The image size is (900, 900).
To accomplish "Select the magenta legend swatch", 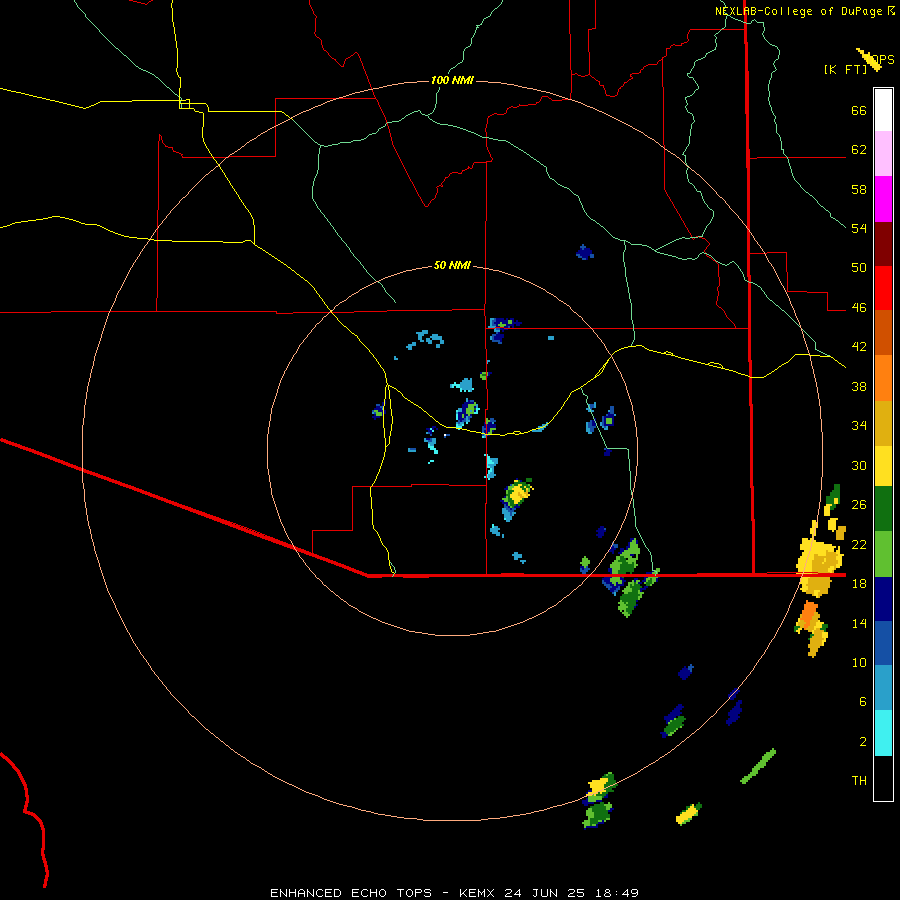I will (883, 199).
